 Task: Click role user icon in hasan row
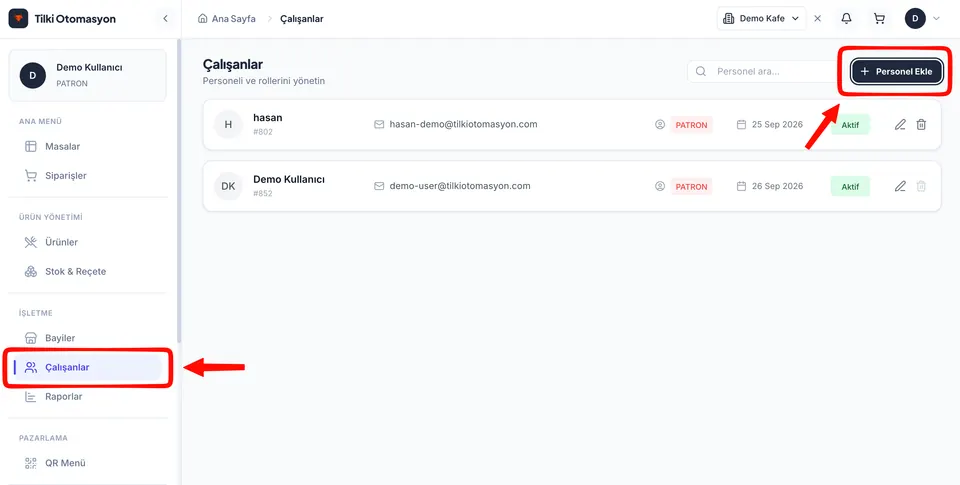coord(660,125)
